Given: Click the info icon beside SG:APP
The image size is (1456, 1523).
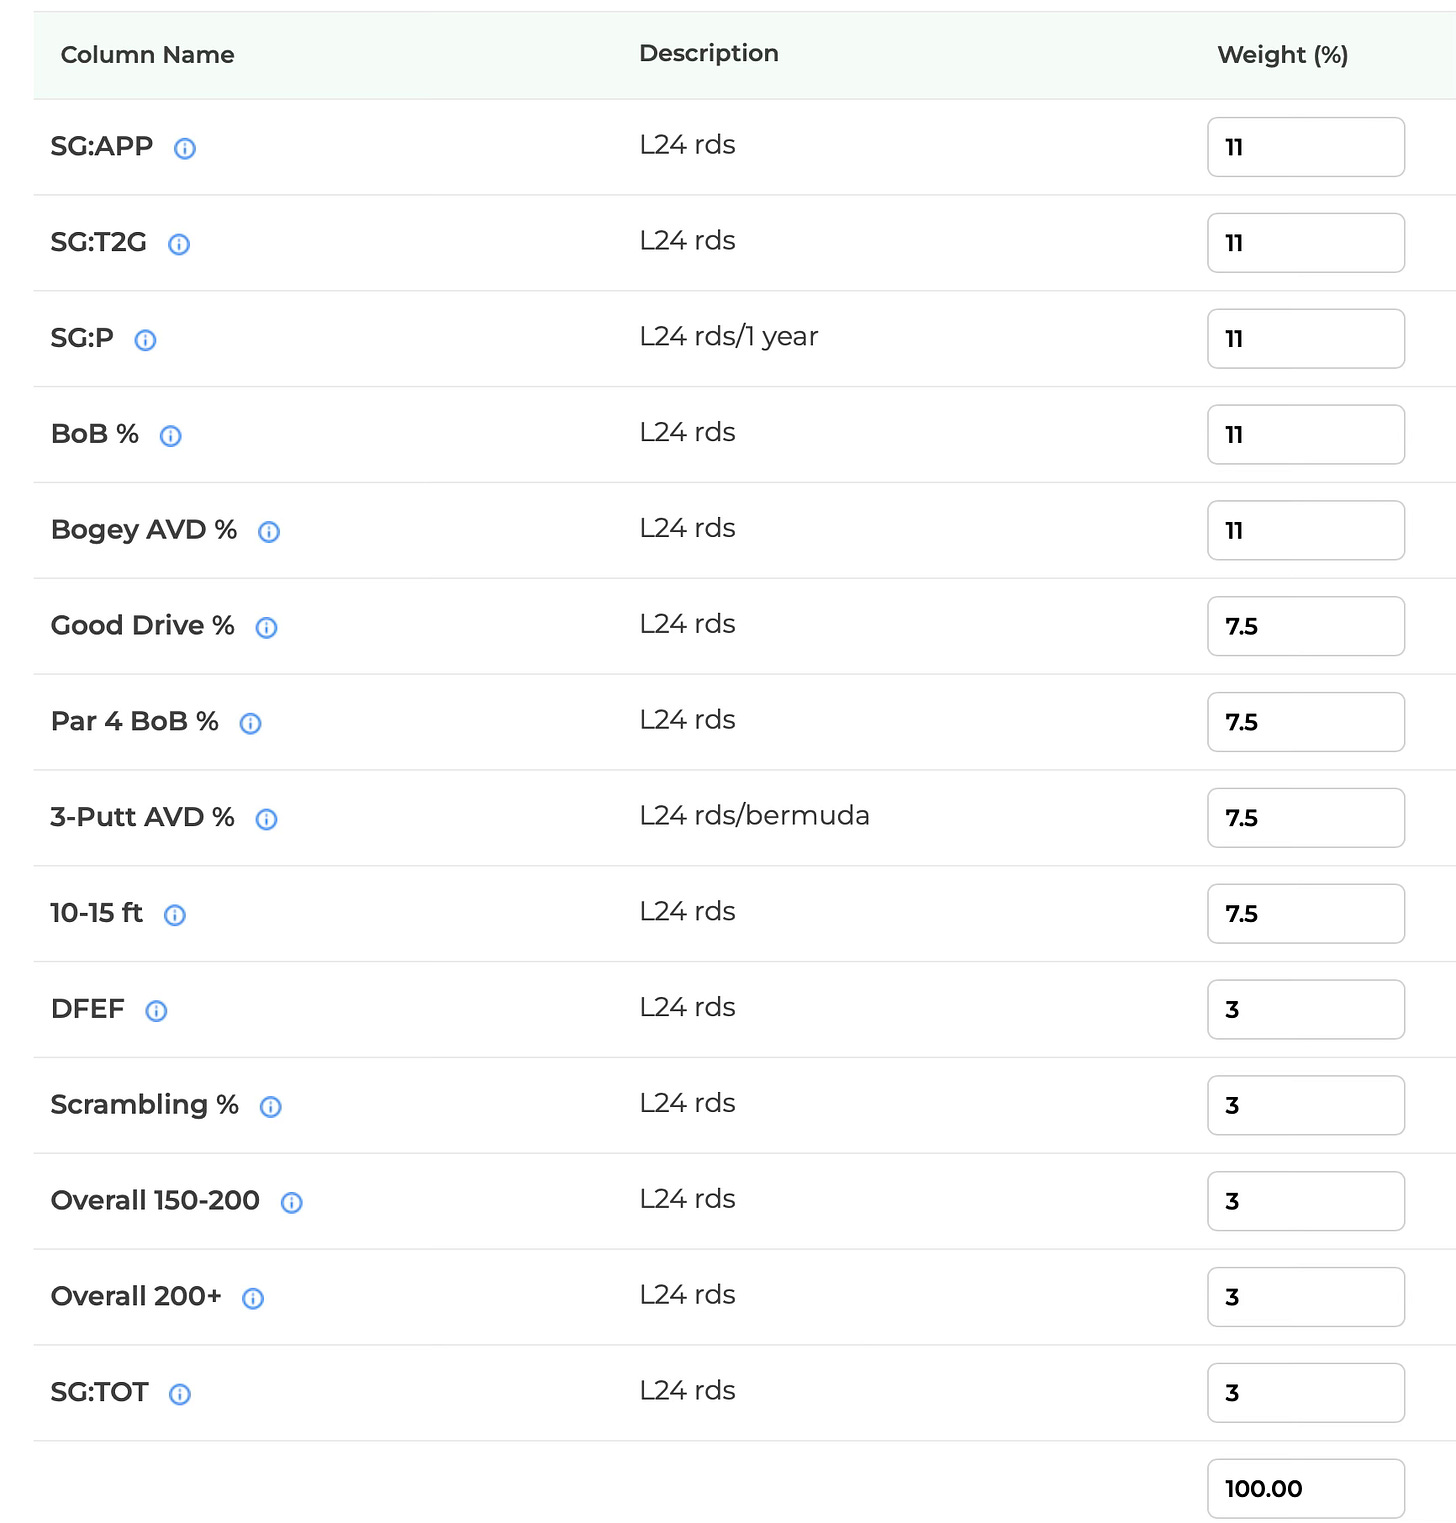Looking at the screenshot, I should [x=185, y=148].
